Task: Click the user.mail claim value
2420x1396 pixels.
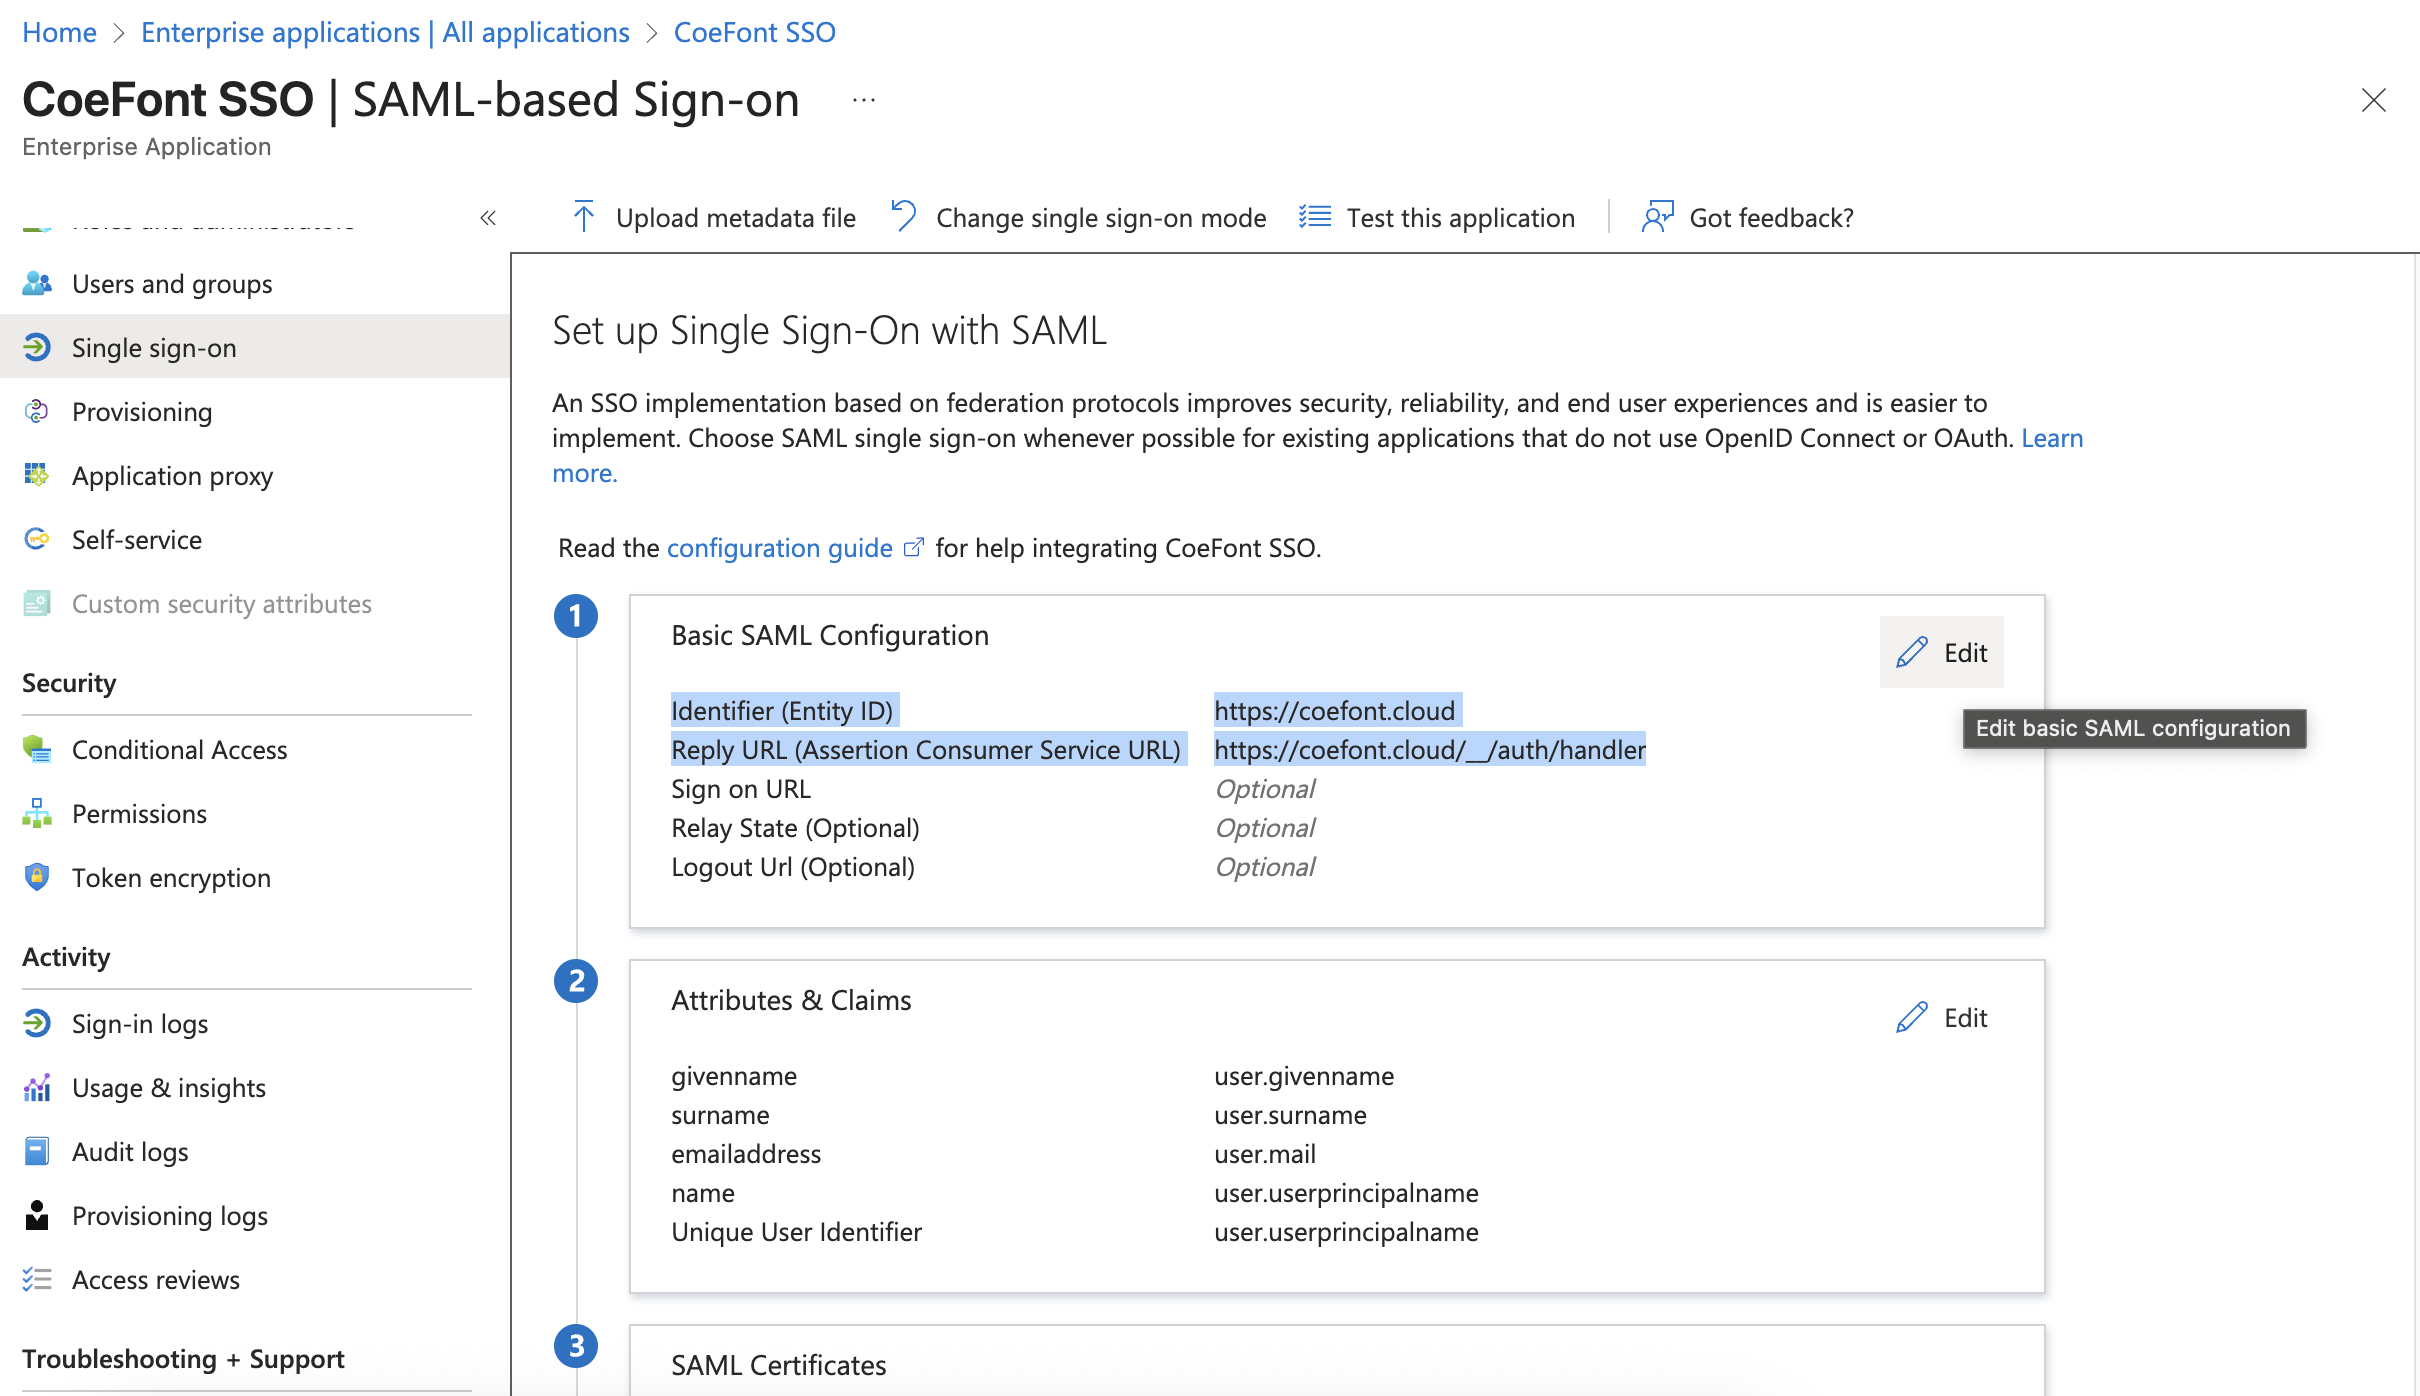Action: [x=1265, y=1154]
